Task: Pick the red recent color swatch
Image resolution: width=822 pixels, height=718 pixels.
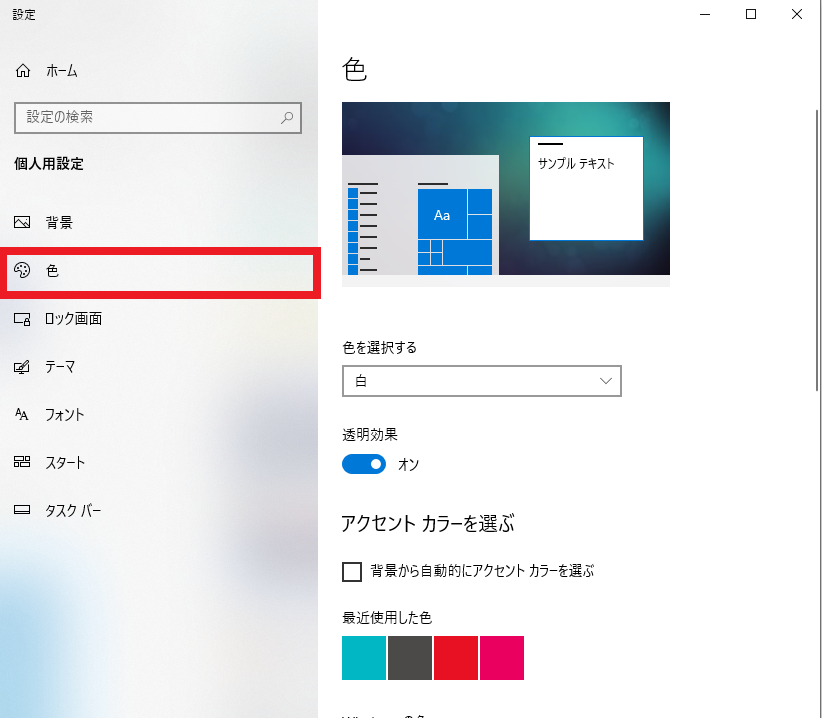Action: pyautogui.click(x=456, y=658)
